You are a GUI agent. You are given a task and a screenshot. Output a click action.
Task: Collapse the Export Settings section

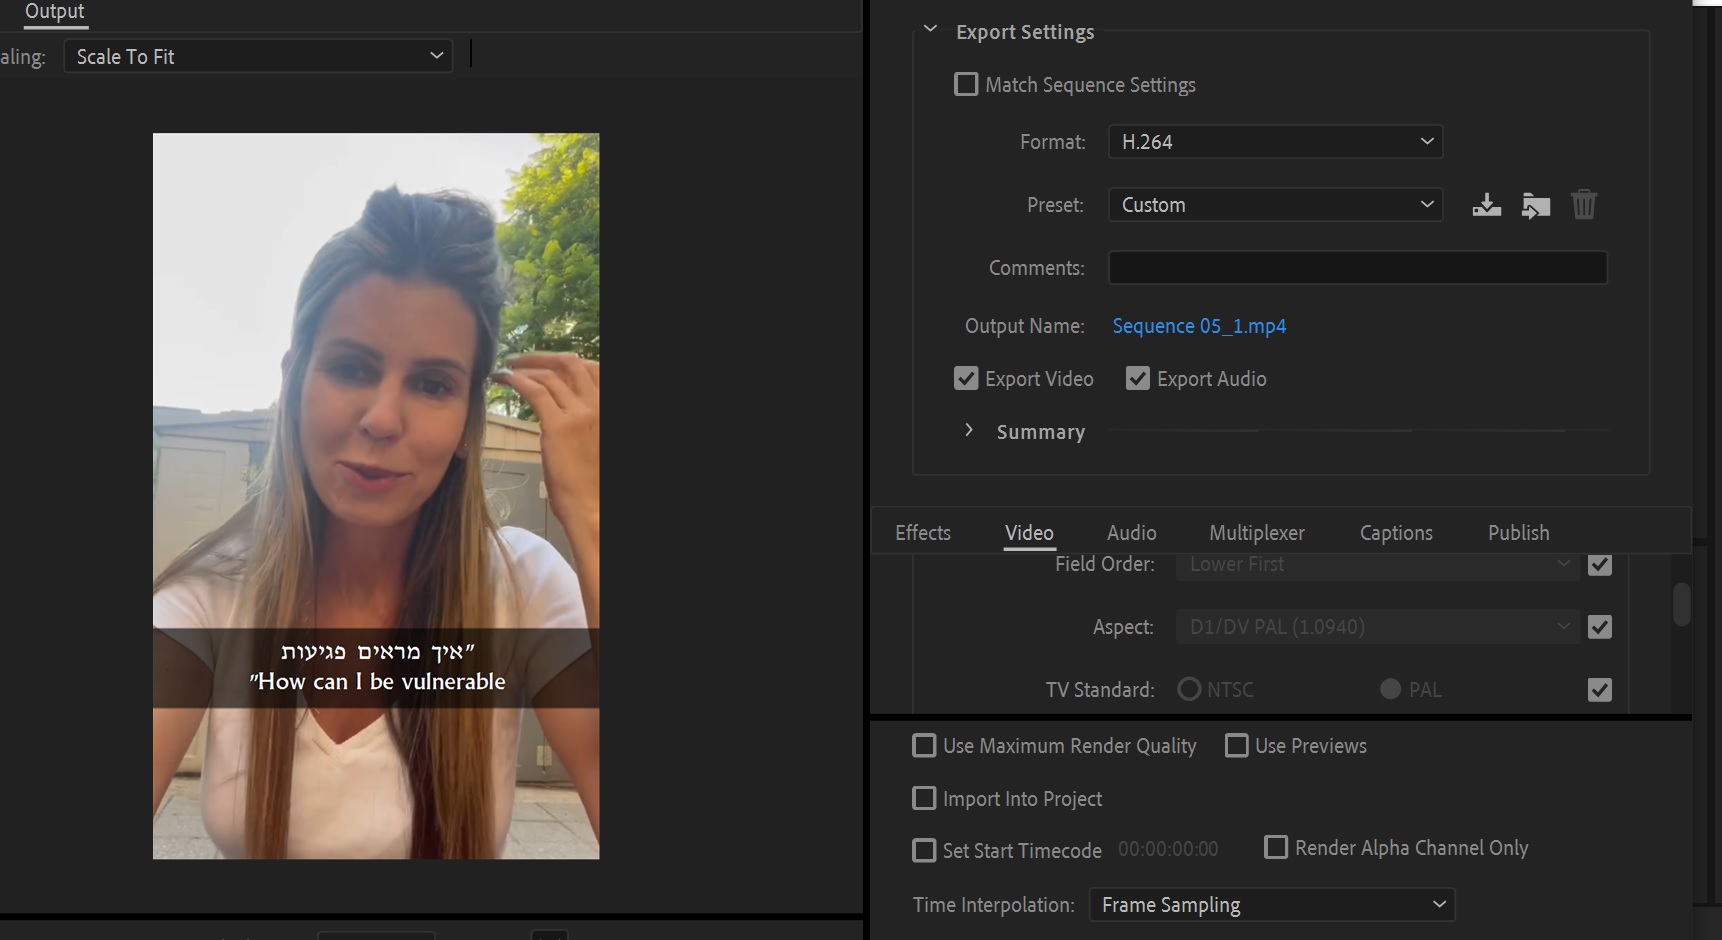pyautogui.click(x=930, y=30)
